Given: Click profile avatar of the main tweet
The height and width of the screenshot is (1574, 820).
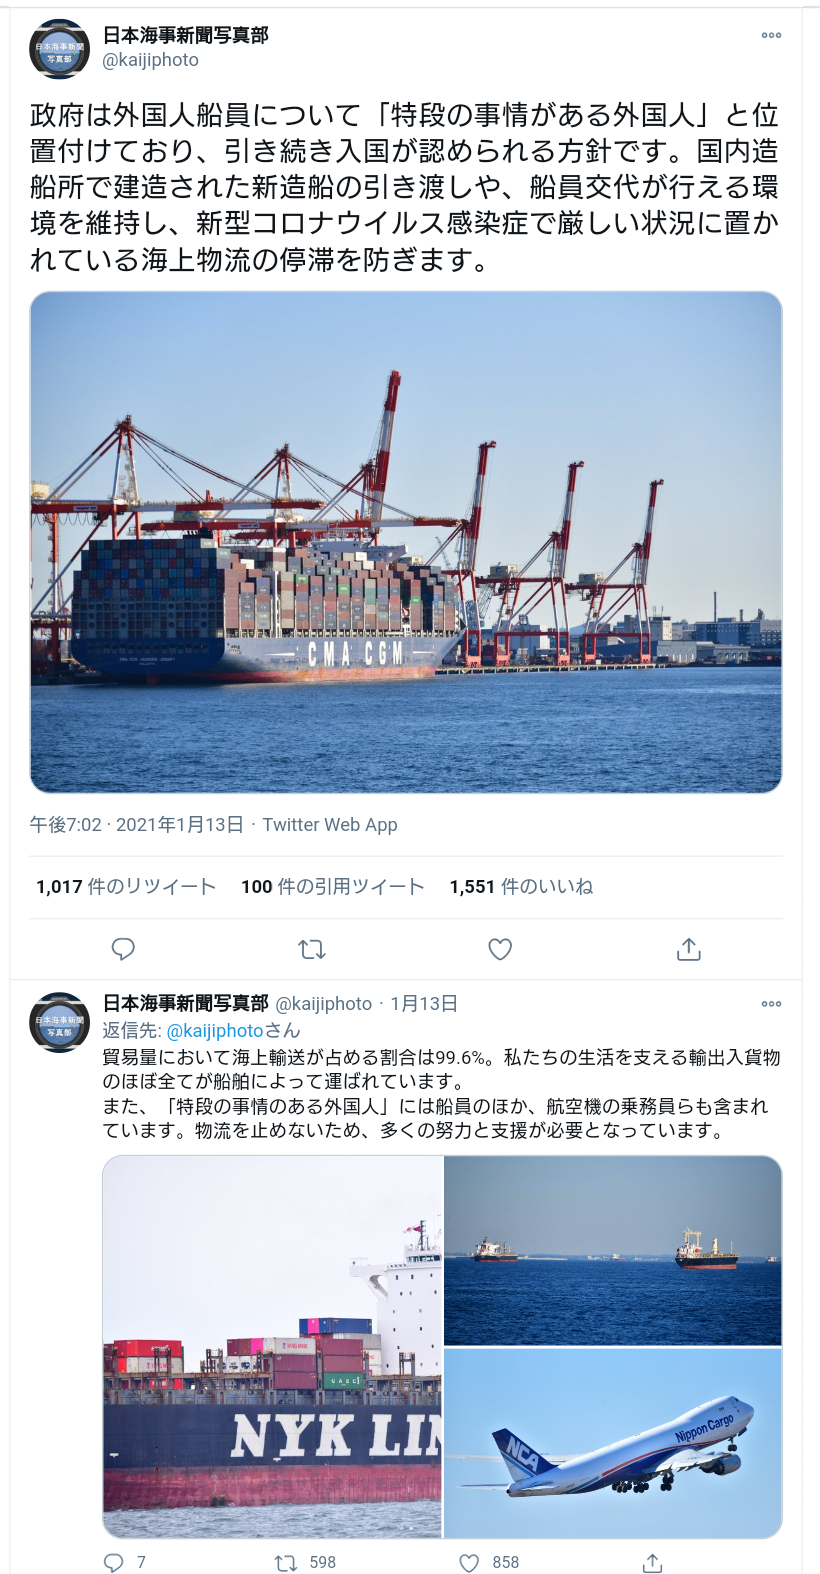Looking at the screenshot, I should pos(60,48).
